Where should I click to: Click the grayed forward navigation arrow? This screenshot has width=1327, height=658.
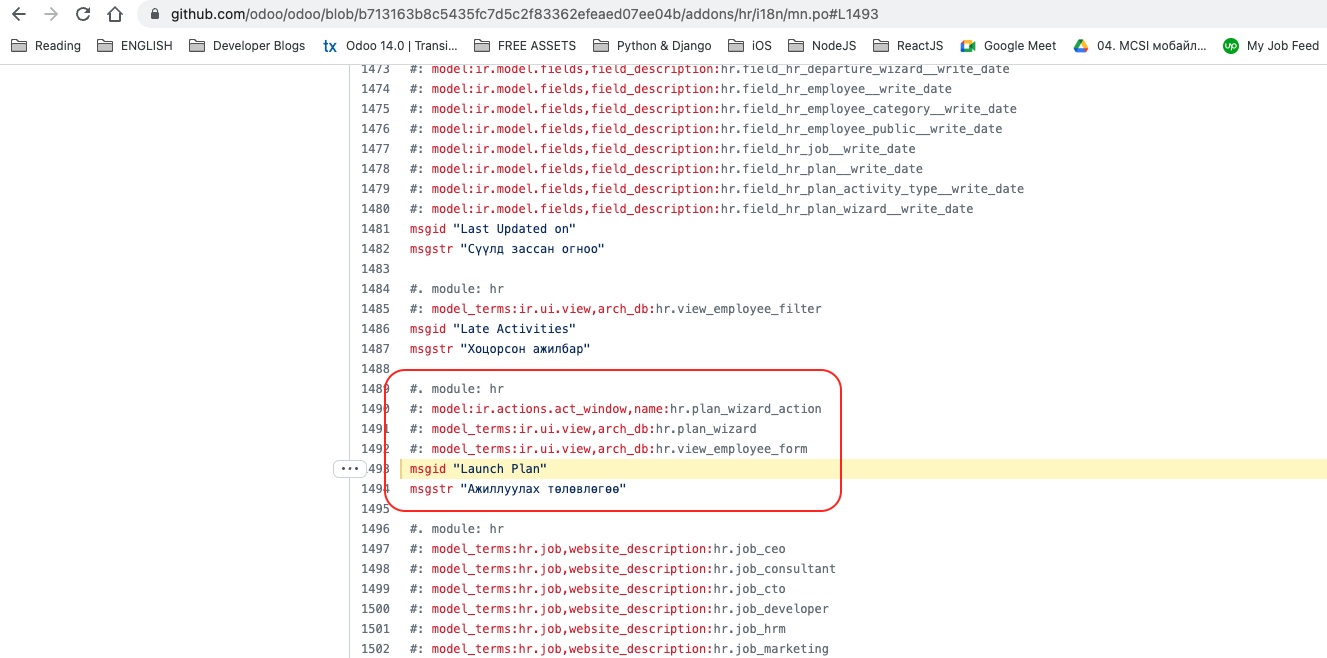[x=51, y=15]
